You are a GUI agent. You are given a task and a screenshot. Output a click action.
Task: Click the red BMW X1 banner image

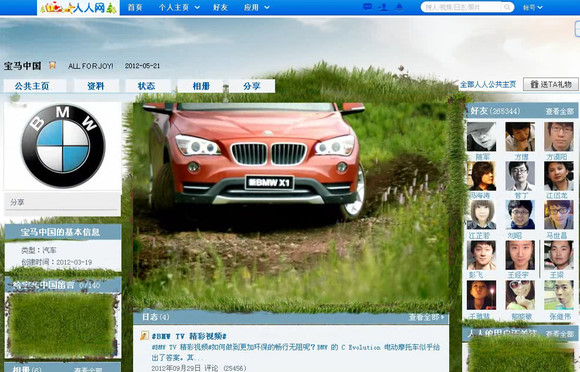pos(291,205)
